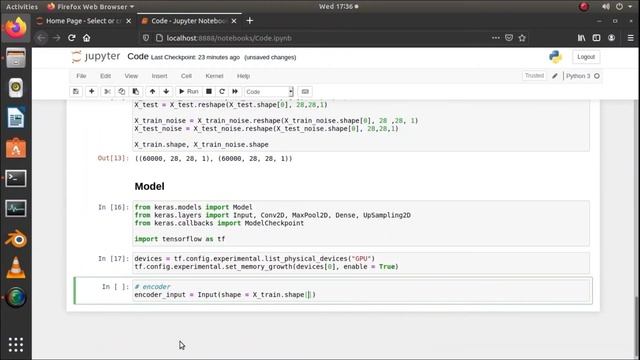Save notebook with the floppy disk icon
640x360 pixels.
(x=76, y=91)
